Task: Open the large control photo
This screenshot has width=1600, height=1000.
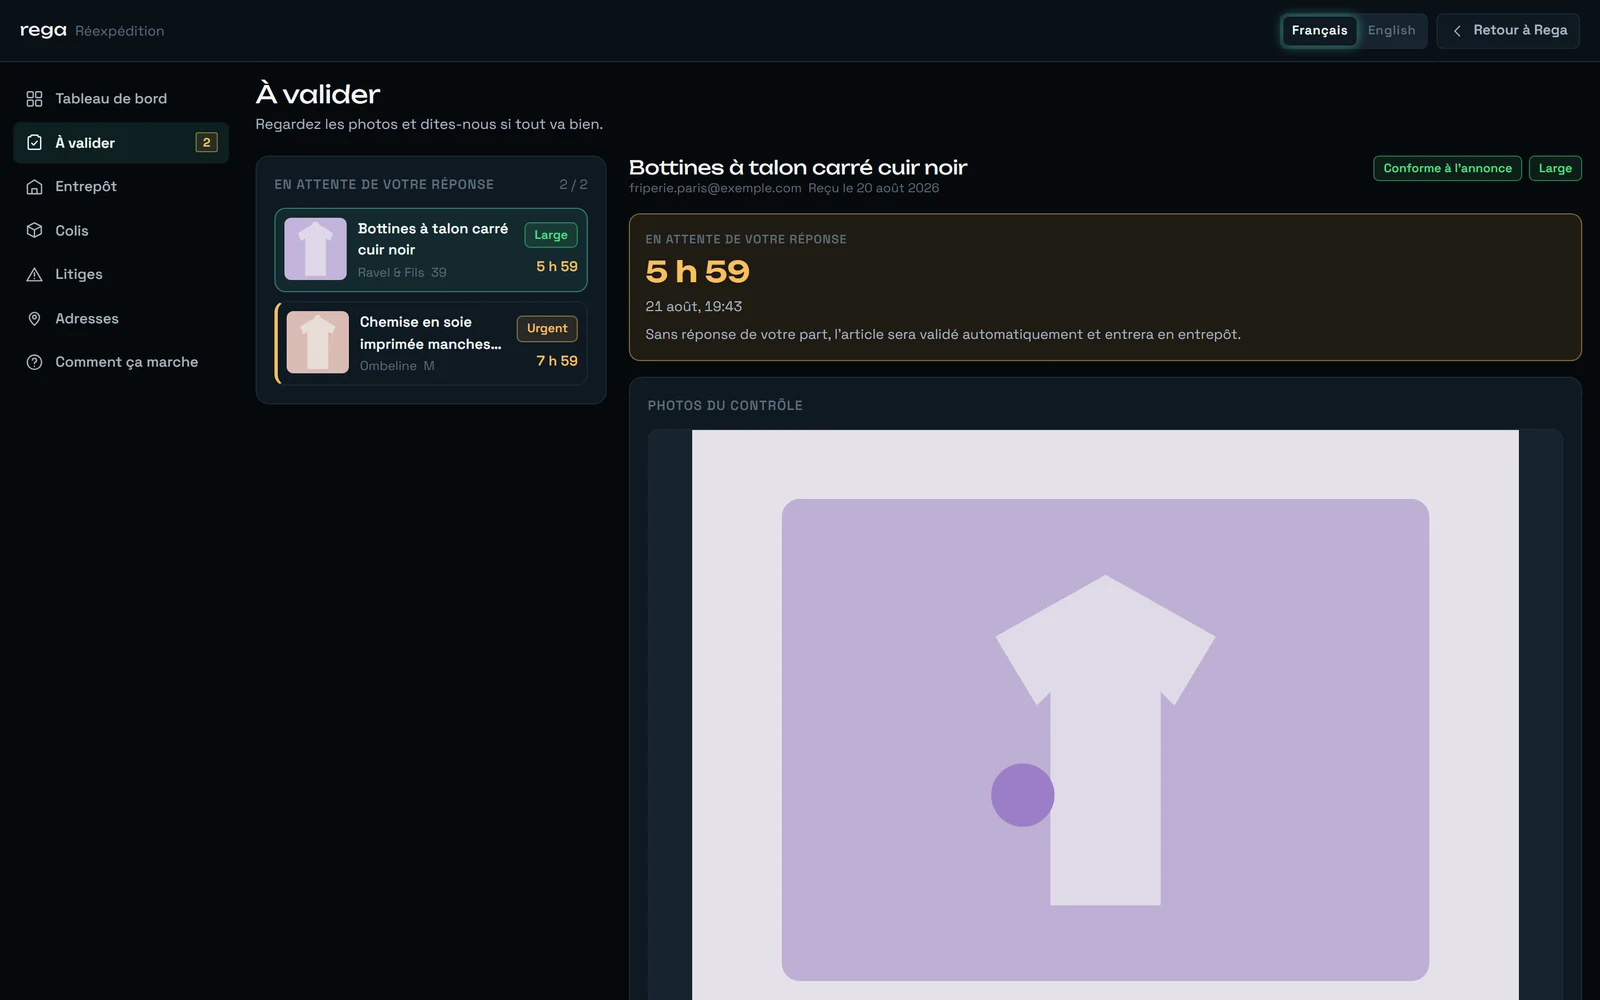Action: pyautogui.click(x=1105, y=715)
